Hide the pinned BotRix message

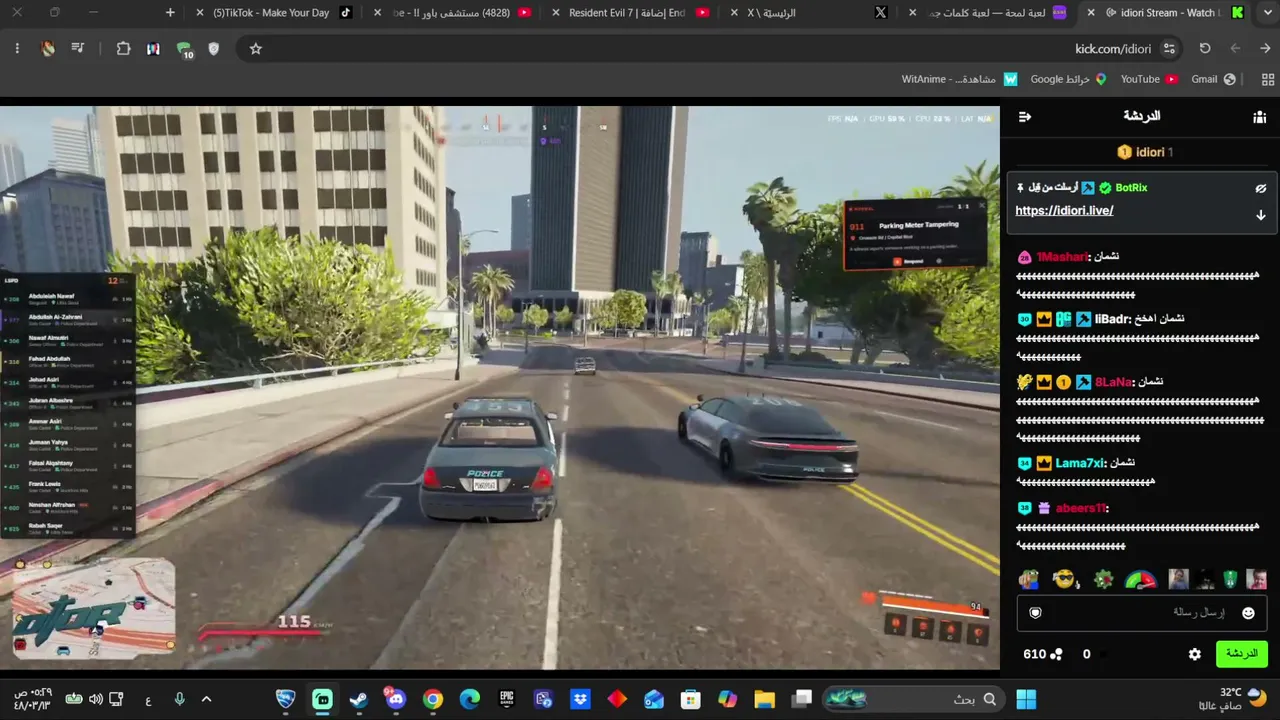point(1261,188)
